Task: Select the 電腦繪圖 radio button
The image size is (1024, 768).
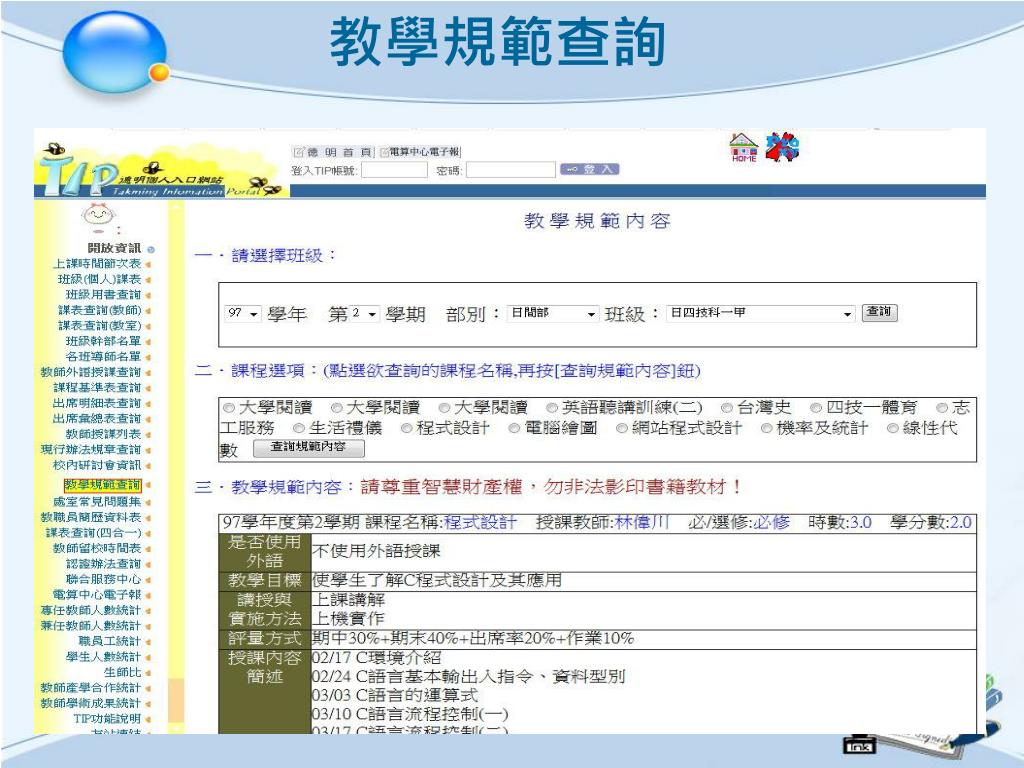Action: 514,428
